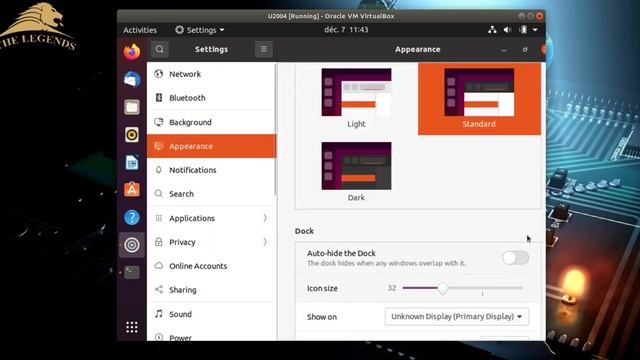Expand Privacy submenu chevron
This screenshot has width=640, height=360.
click(265, 242)
